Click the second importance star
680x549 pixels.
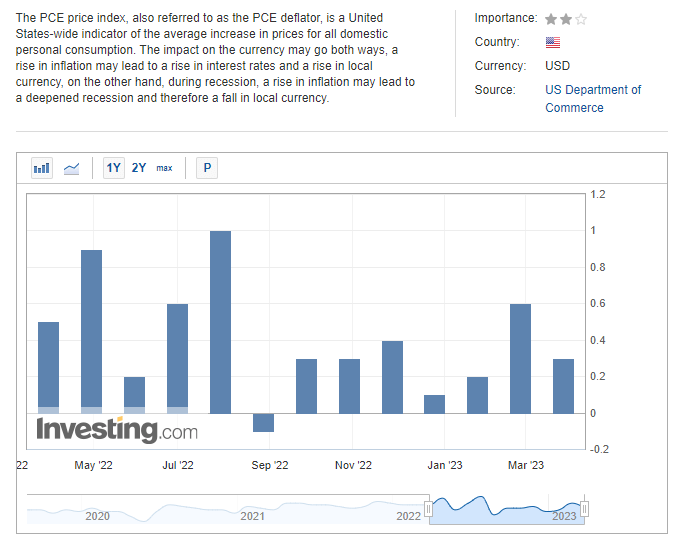point(566,19)
